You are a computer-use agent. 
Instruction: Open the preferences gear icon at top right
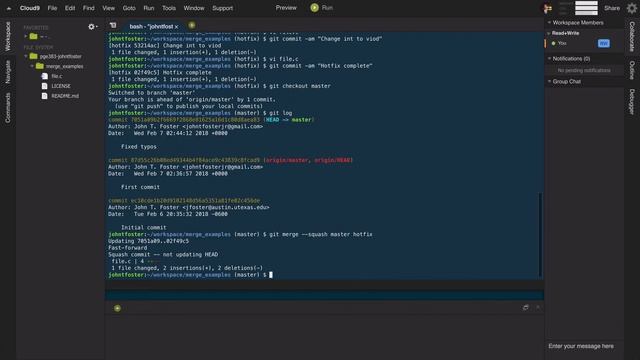click(x=631, y=8)
